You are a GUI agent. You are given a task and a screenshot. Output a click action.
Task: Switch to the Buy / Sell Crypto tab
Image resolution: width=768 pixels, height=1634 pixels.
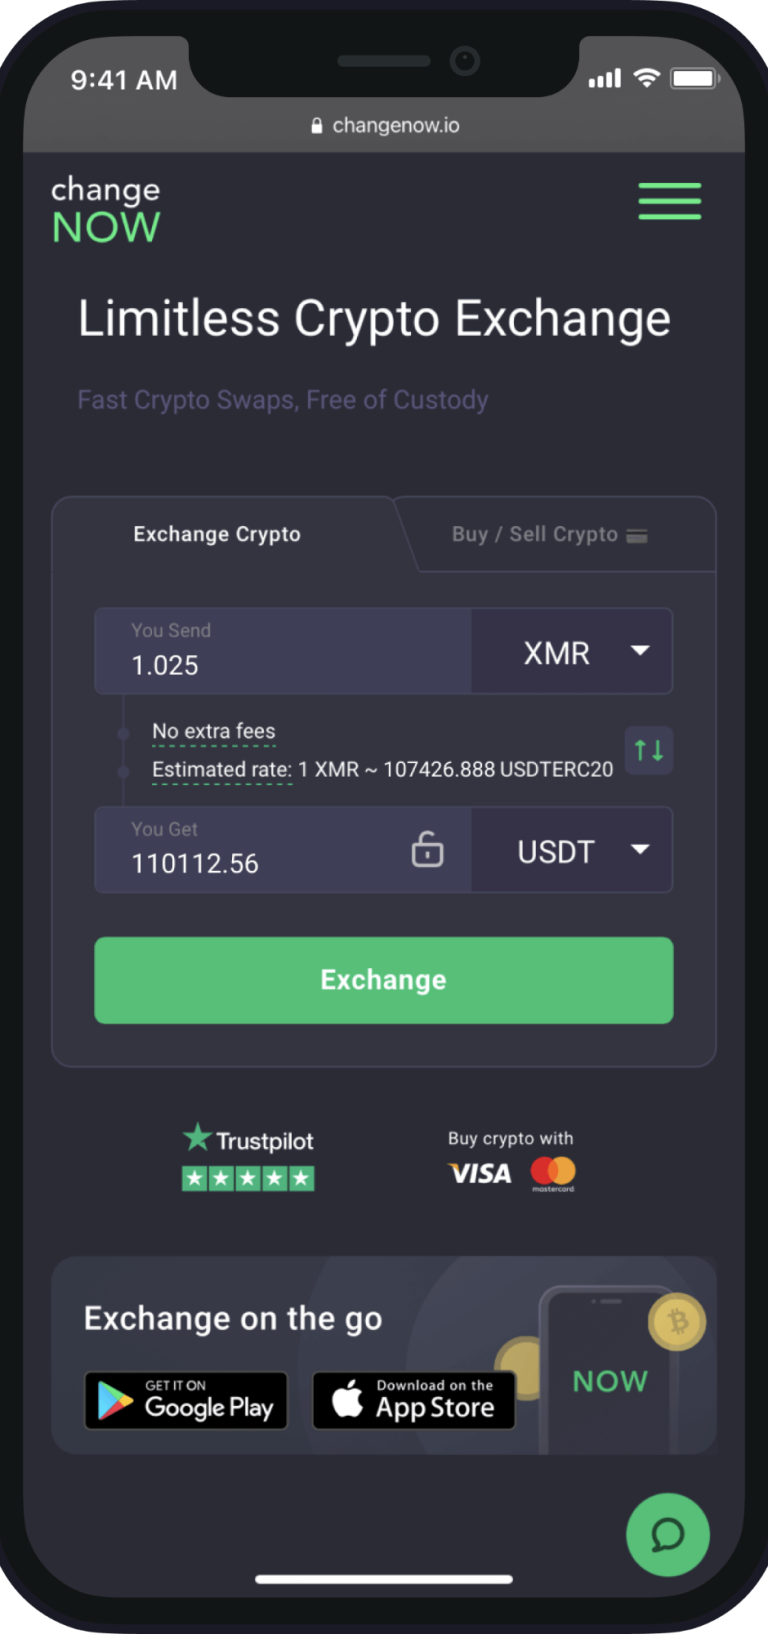point(550,535)
